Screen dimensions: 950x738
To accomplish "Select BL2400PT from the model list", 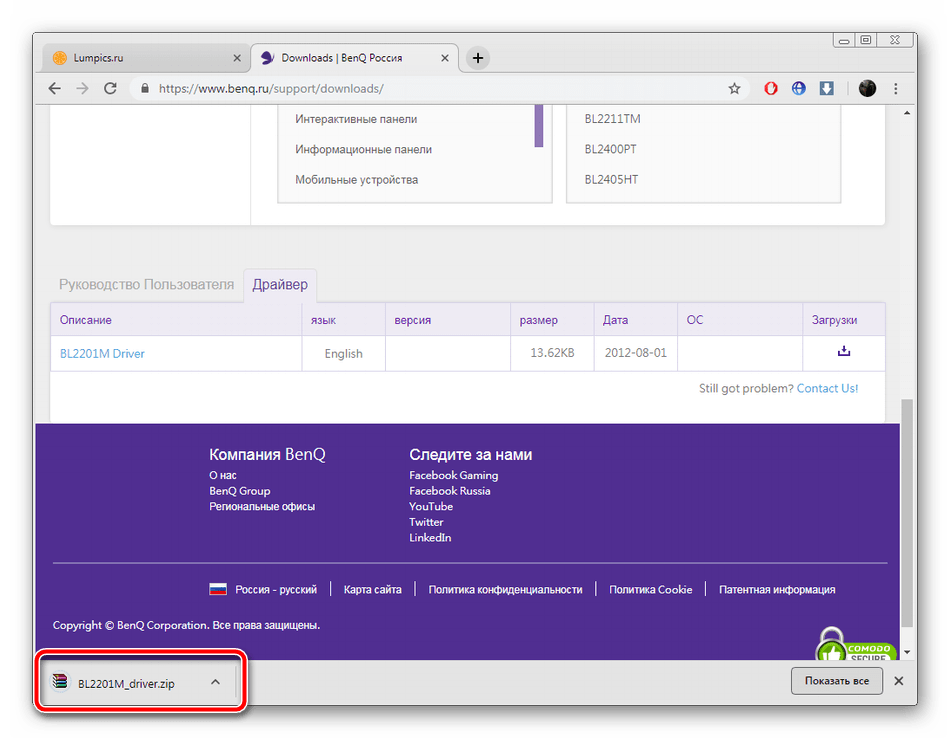I will [x=612, y=149].
